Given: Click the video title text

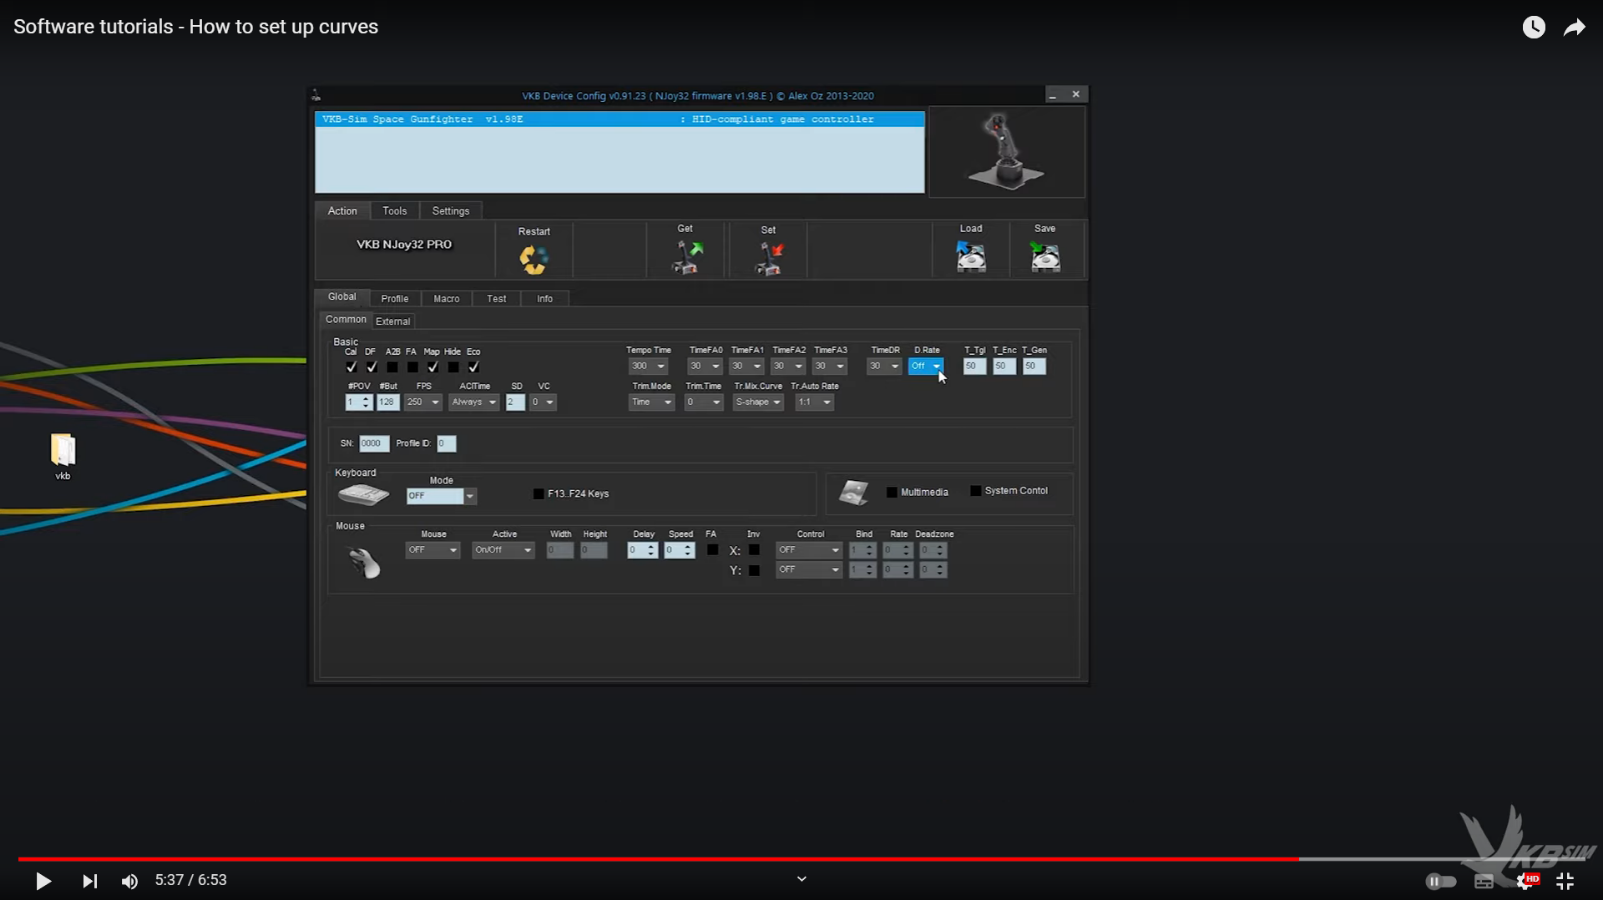Looking at the screenshot, I should 196,27.
